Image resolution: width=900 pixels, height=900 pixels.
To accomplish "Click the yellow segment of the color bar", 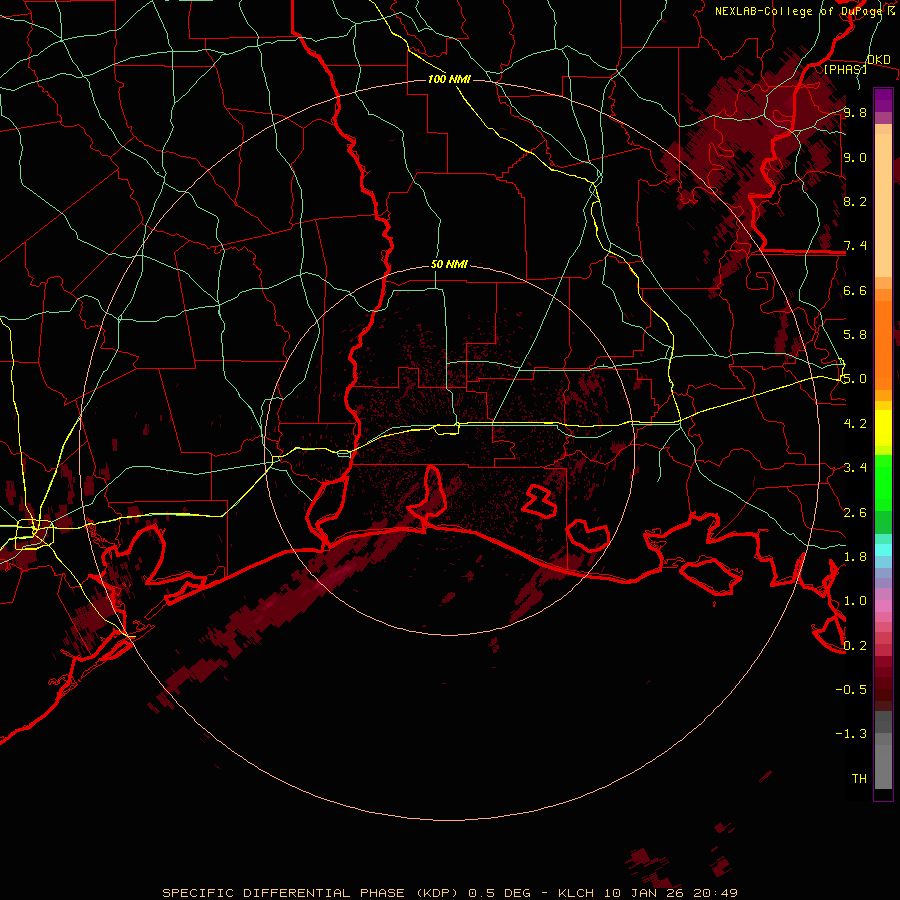I will pyautogui.click(x=883, y=428).
